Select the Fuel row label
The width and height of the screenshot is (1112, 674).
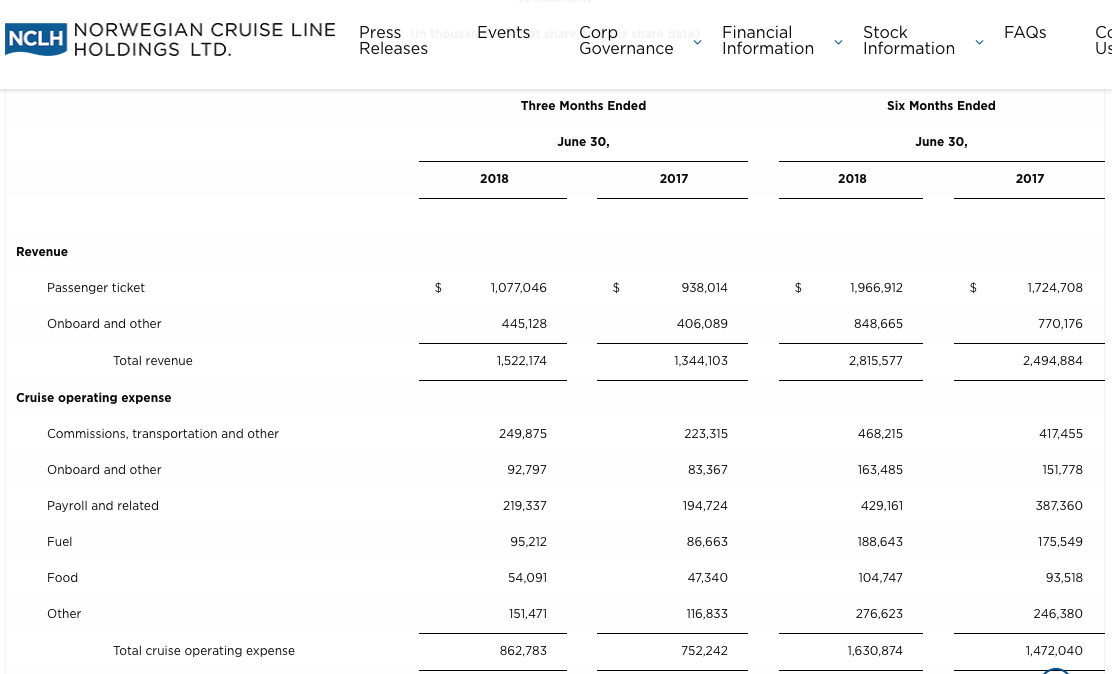click(60, 542)
